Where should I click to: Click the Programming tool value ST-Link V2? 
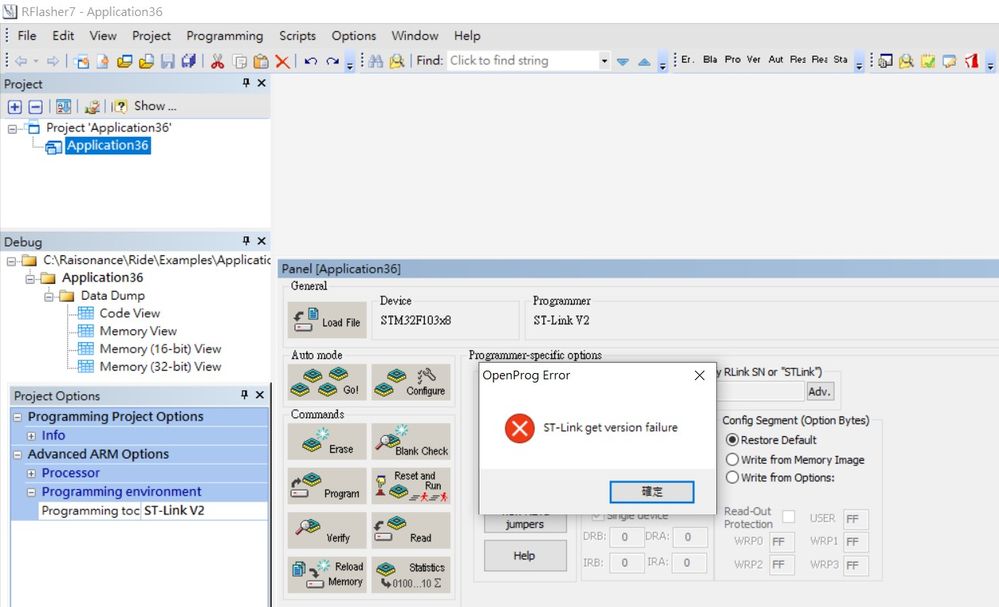pos(204,511)
